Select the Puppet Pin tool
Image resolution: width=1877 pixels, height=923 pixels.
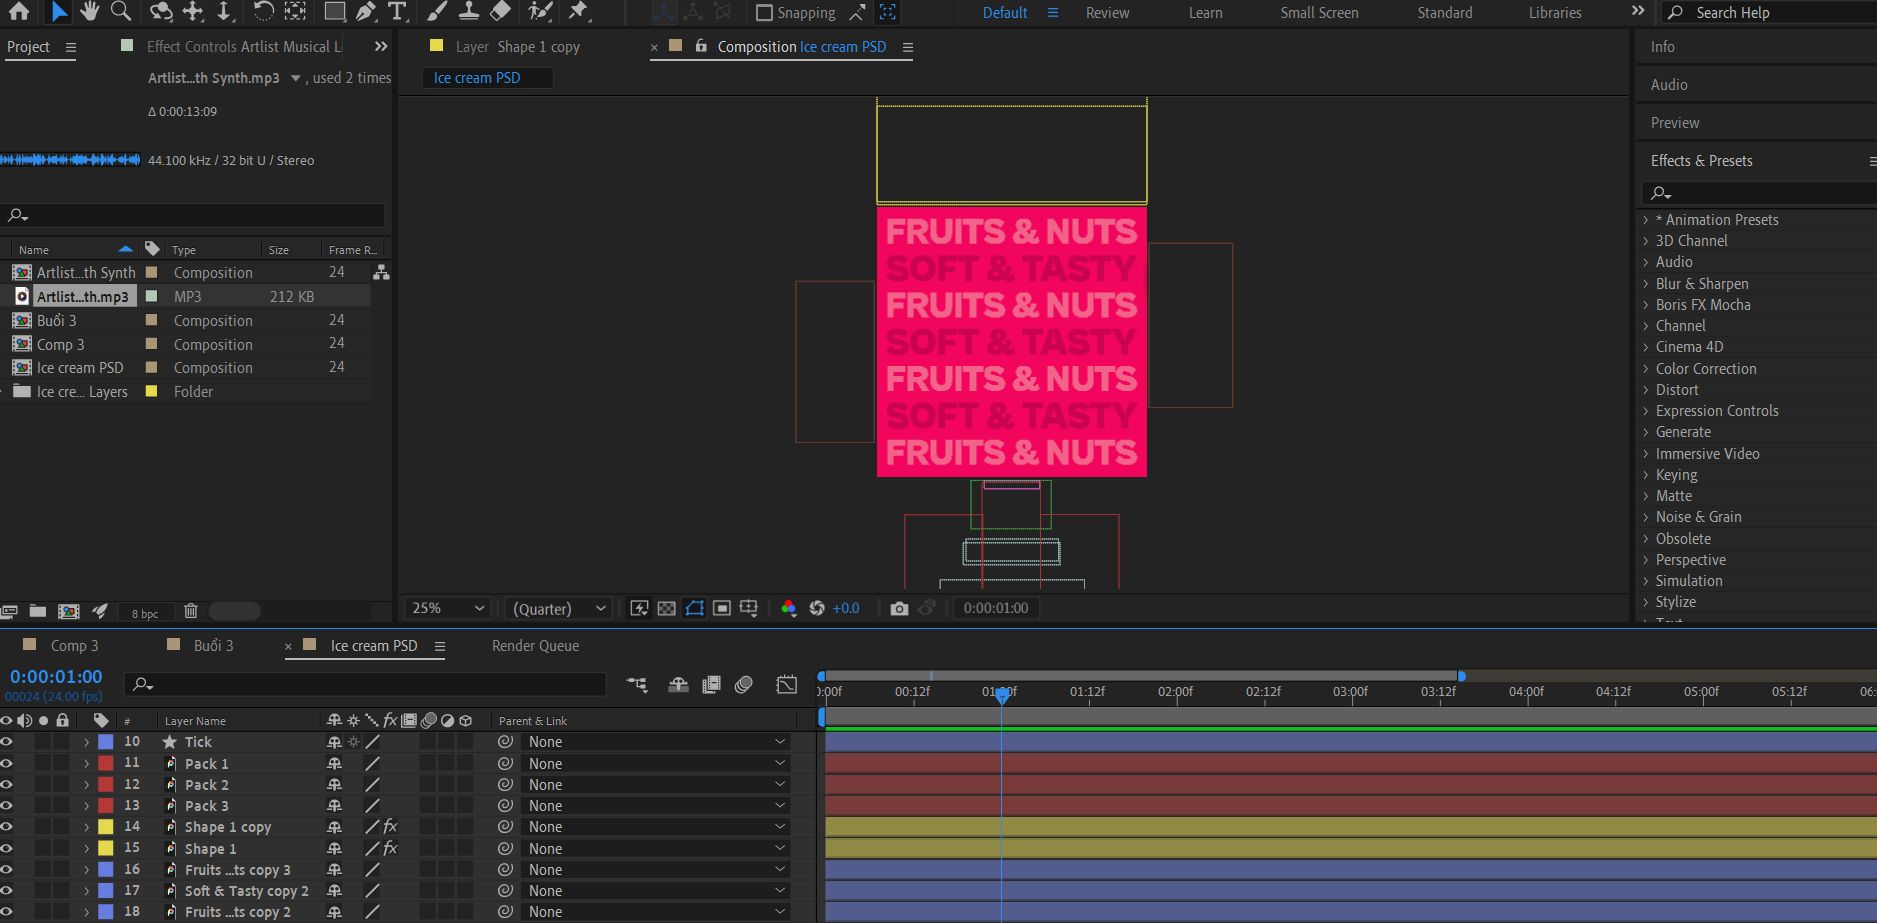coord(578,12)
